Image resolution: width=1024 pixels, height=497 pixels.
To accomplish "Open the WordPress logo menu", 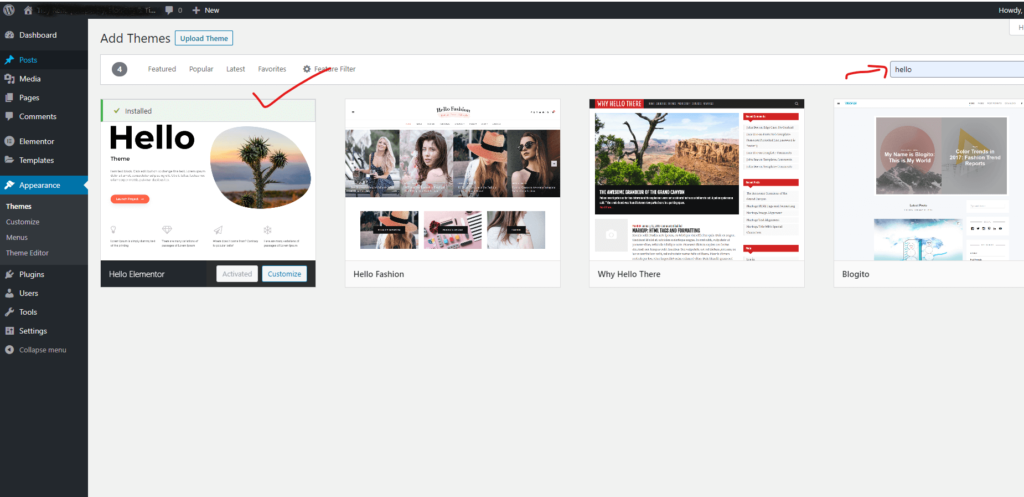I will (x=8, y=10).
